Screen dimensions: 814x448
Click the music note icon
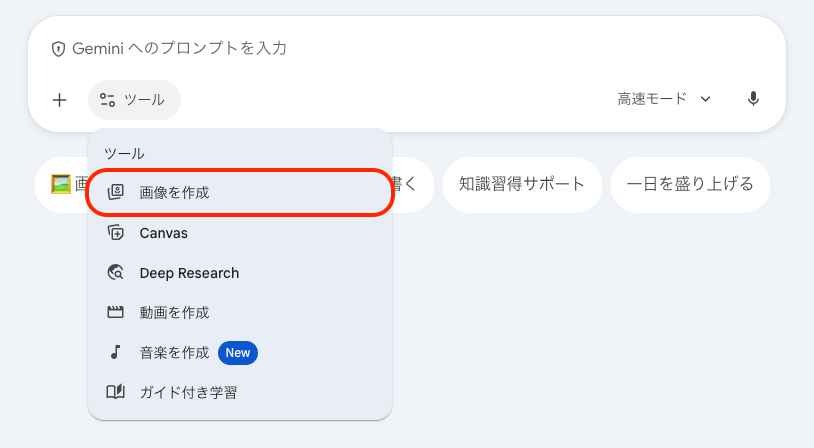coord(116,352)
